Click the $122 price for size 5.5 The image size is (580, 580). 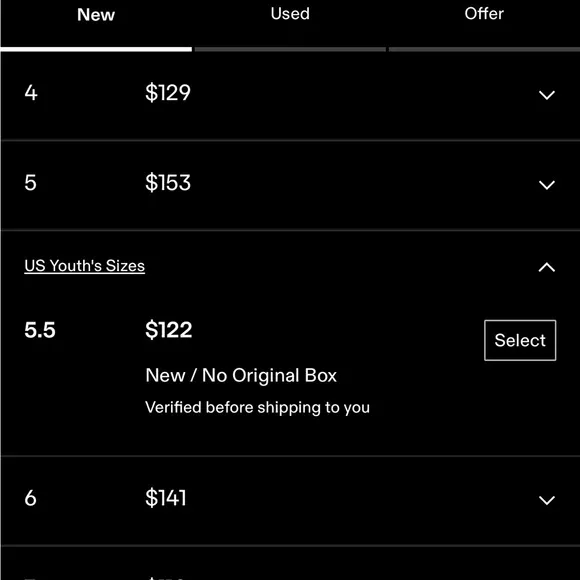169,330
